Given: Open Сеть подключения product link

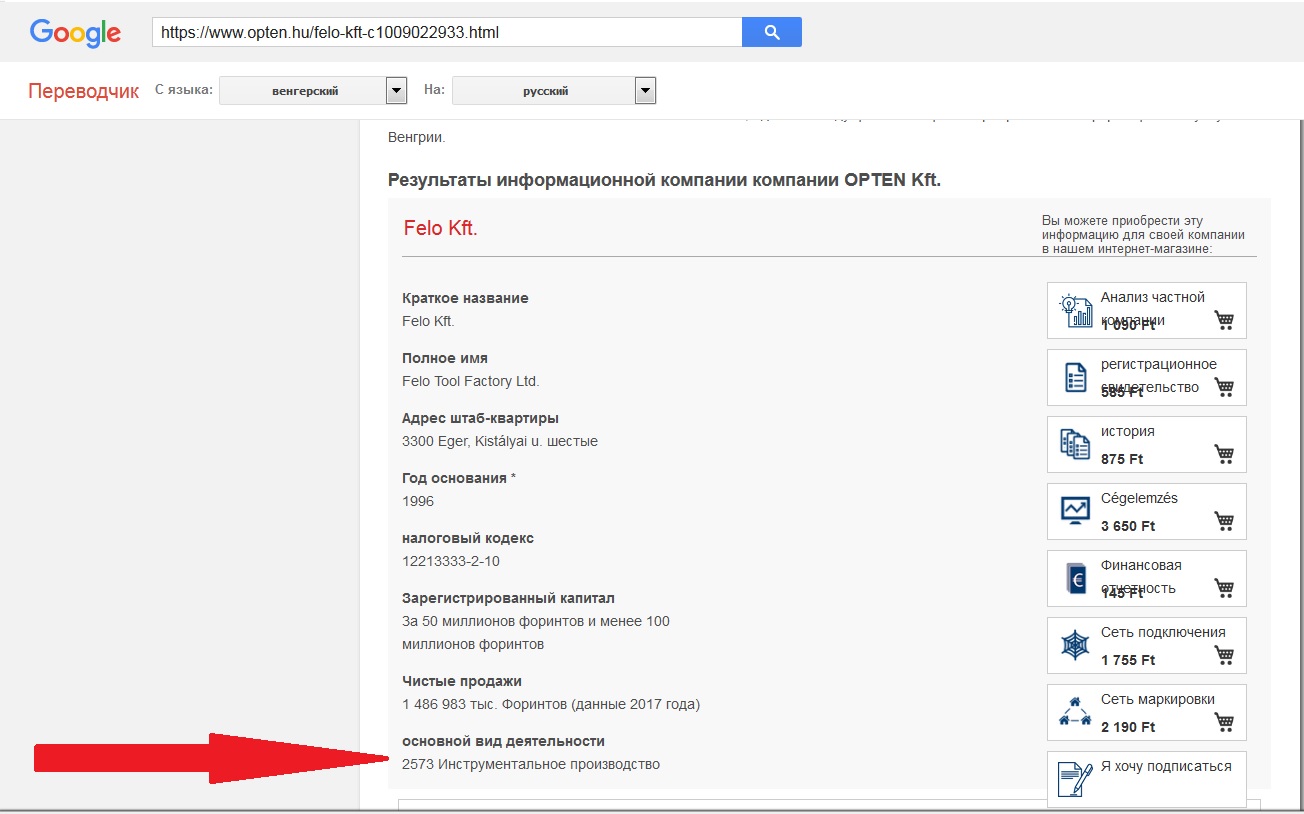Looking at the screenshot, I should pos(1163,632).
